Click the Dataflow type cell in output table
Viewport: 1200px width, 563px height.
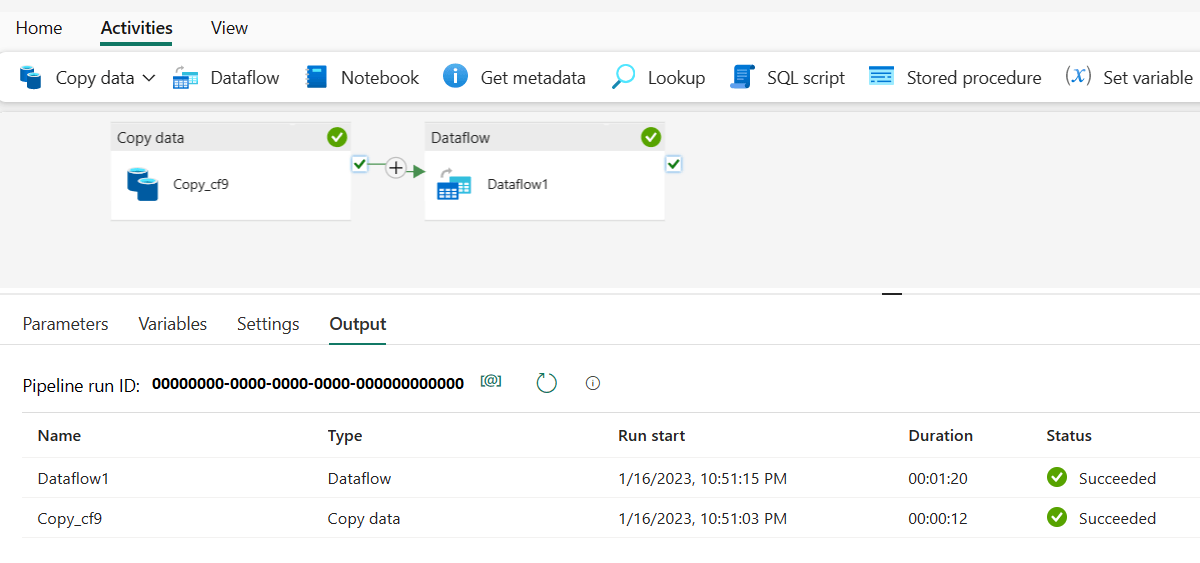coord(359,478)
